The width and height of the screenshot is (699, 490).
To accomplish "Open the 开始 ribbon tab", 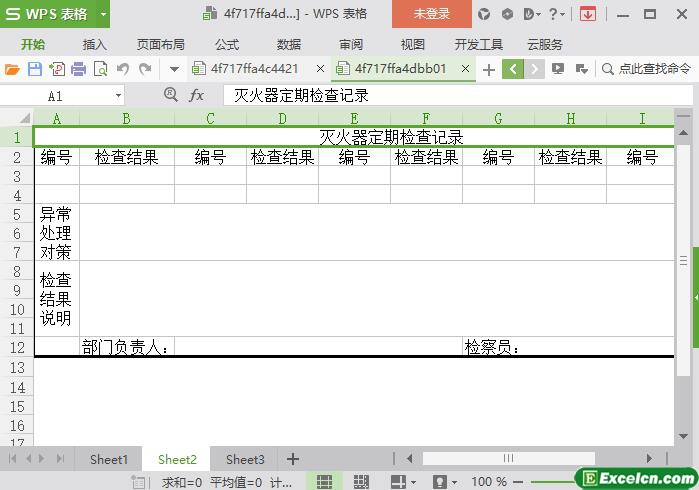I will [33, 45].
